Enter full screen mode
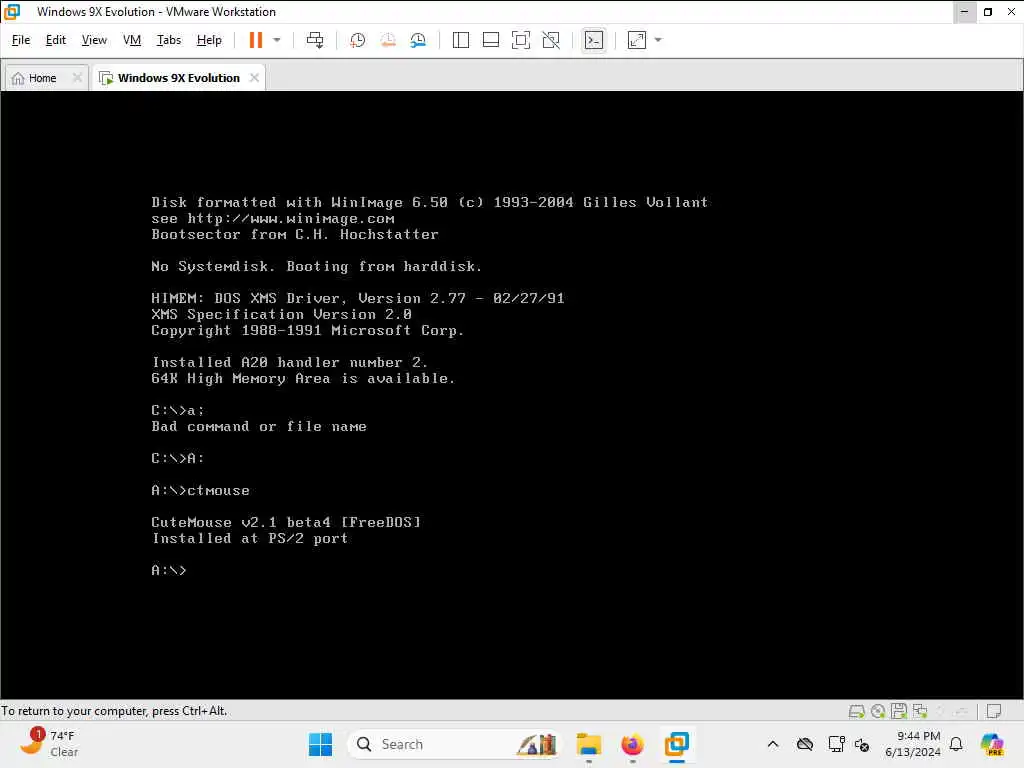Screen dimensions: 1024x768 pos(520,40)
